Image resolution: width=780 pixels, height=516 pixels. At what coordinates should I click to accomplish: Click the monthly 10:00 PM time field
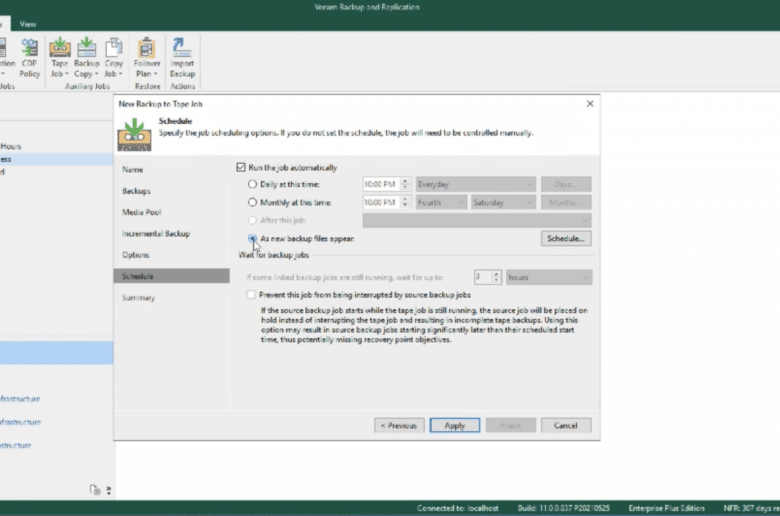pos(381,203)
